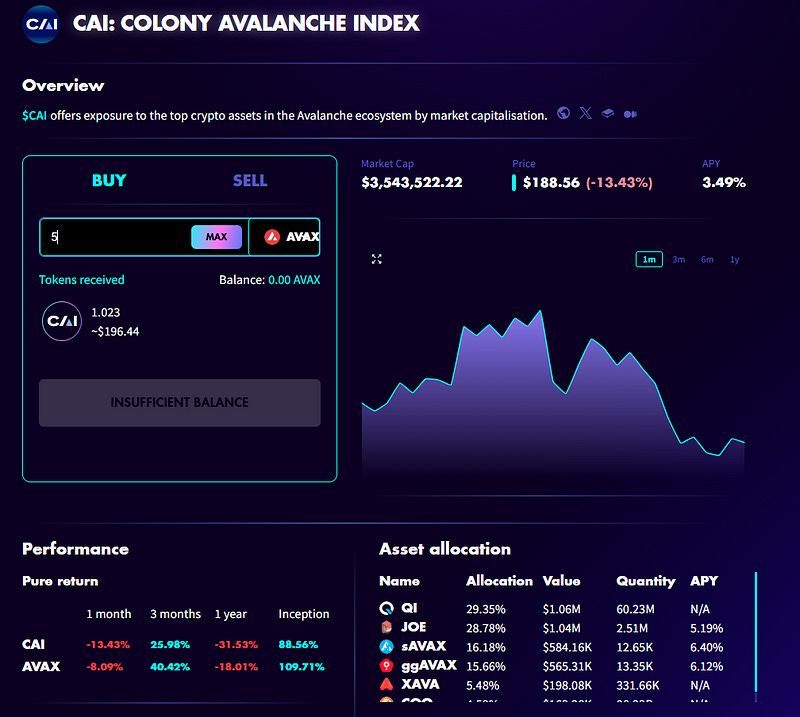Click the $CAI link in overview

(x=34, y=116)
